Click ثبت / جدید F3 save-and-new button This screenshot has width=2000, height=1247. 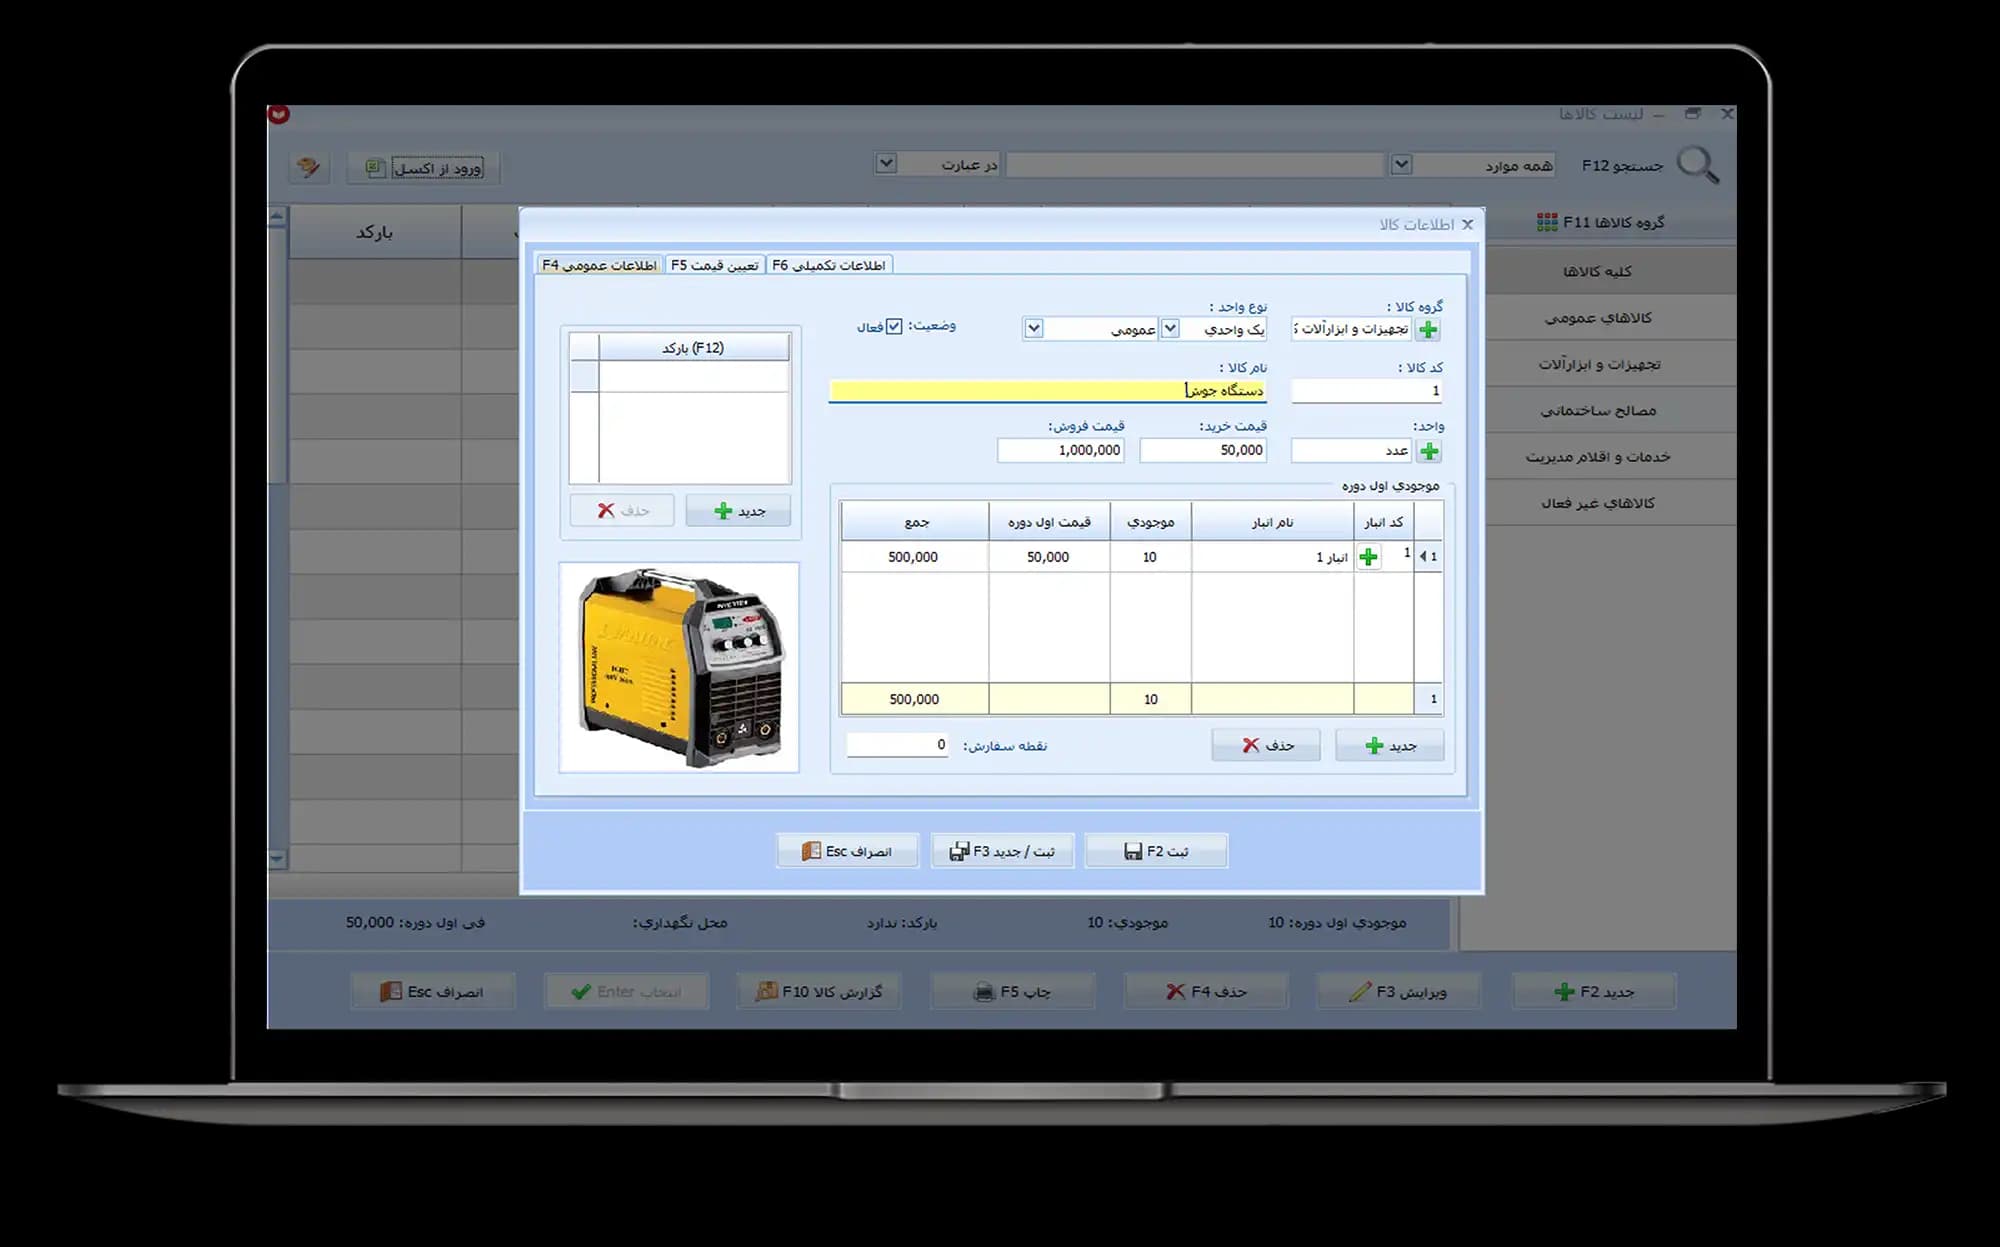click(1002, 851)
